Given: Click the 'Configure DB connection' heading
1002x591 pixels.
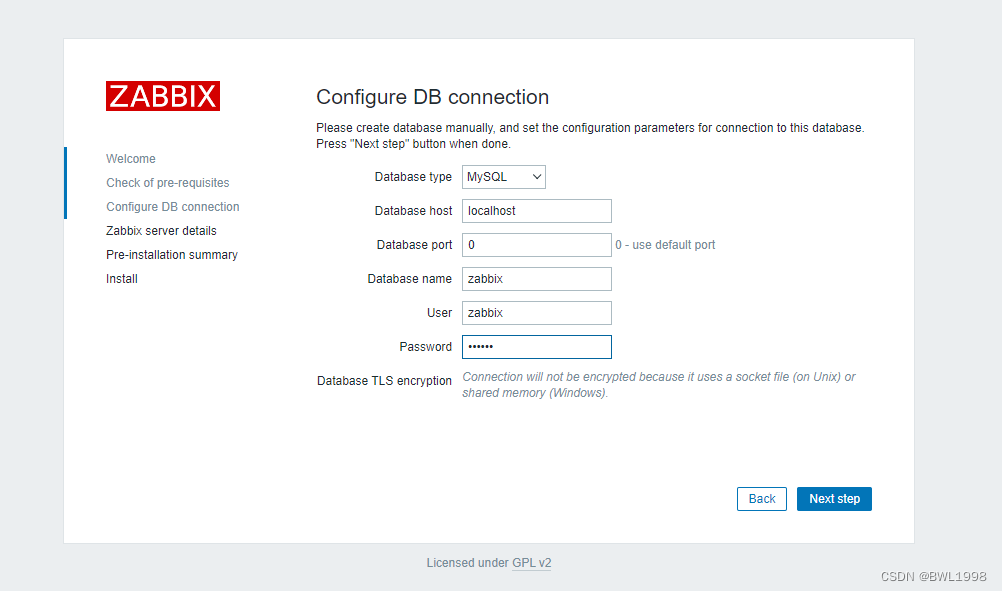Looking at the screenshot, I should click(x=433, y=97).
